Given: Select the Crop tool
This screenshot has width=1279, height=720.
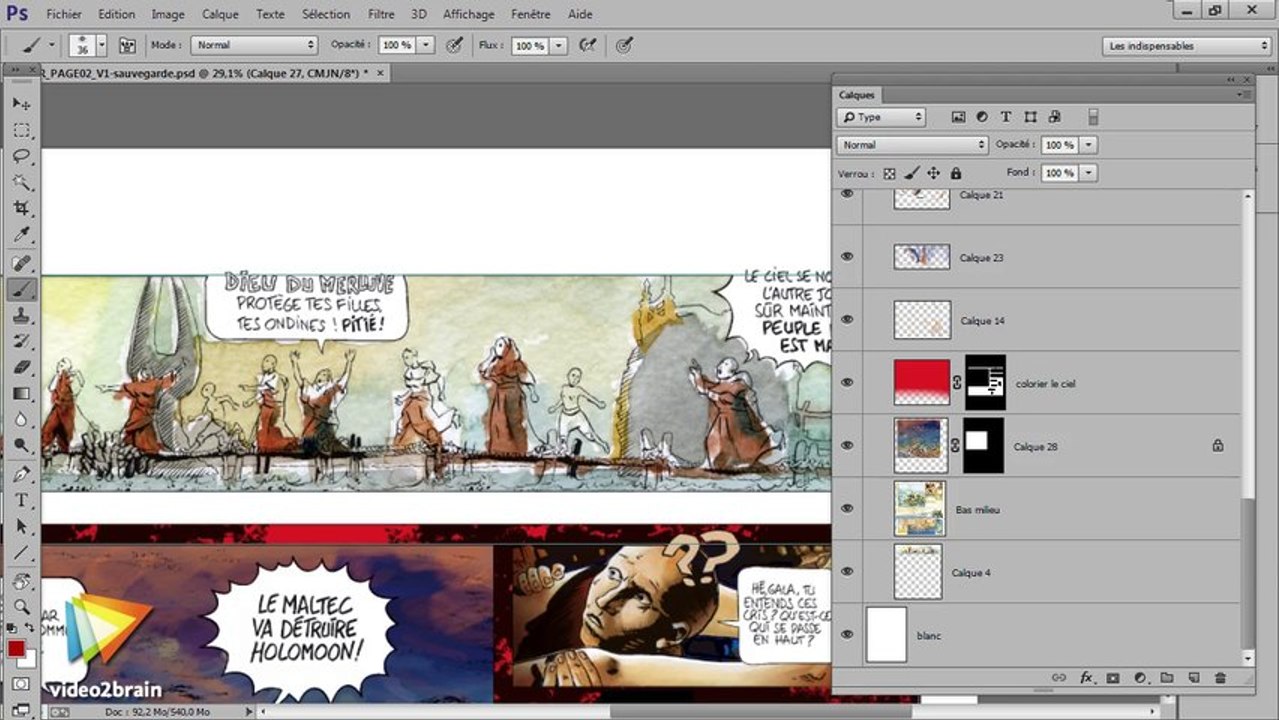Looking at the screenshot, I should (22, 208).
